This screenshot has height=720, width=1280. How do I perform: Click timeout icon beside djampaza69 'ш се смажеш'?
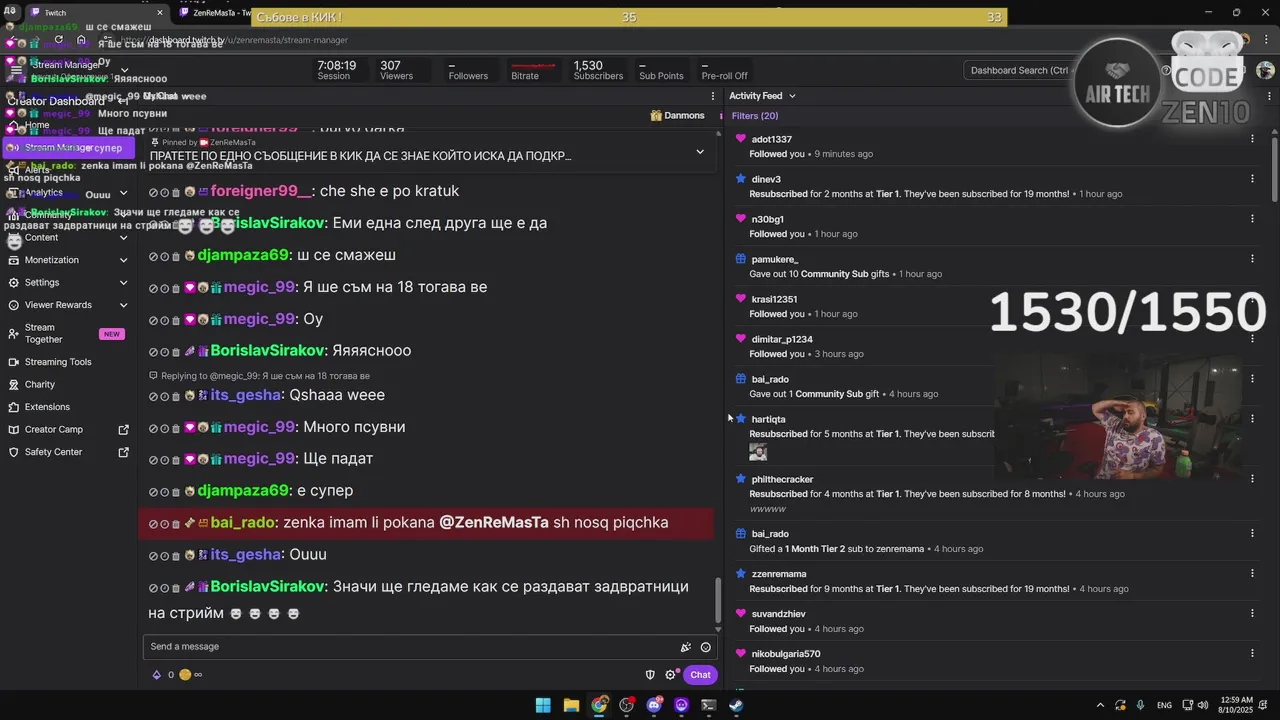165,256
